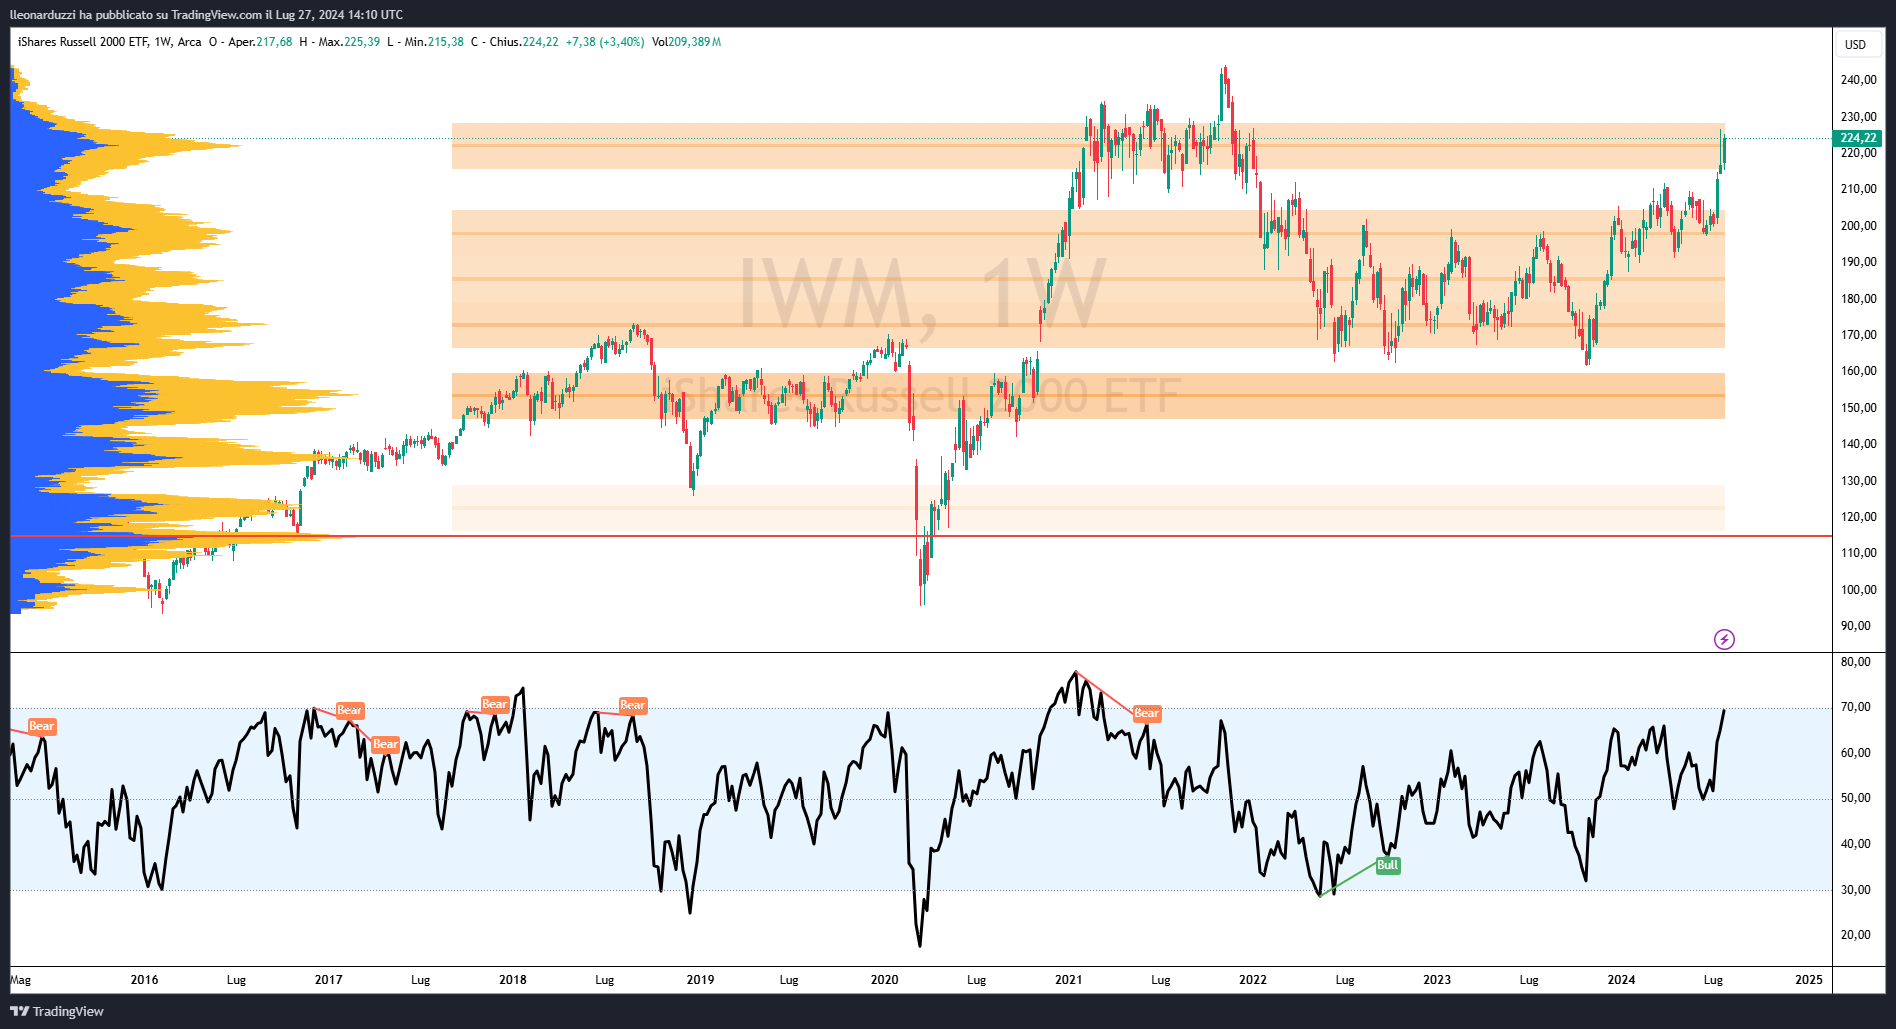Click the close value Chius.224,22
This screenshot has width=1896, height=1029.
pyautogui.click(x=524, y=42)
